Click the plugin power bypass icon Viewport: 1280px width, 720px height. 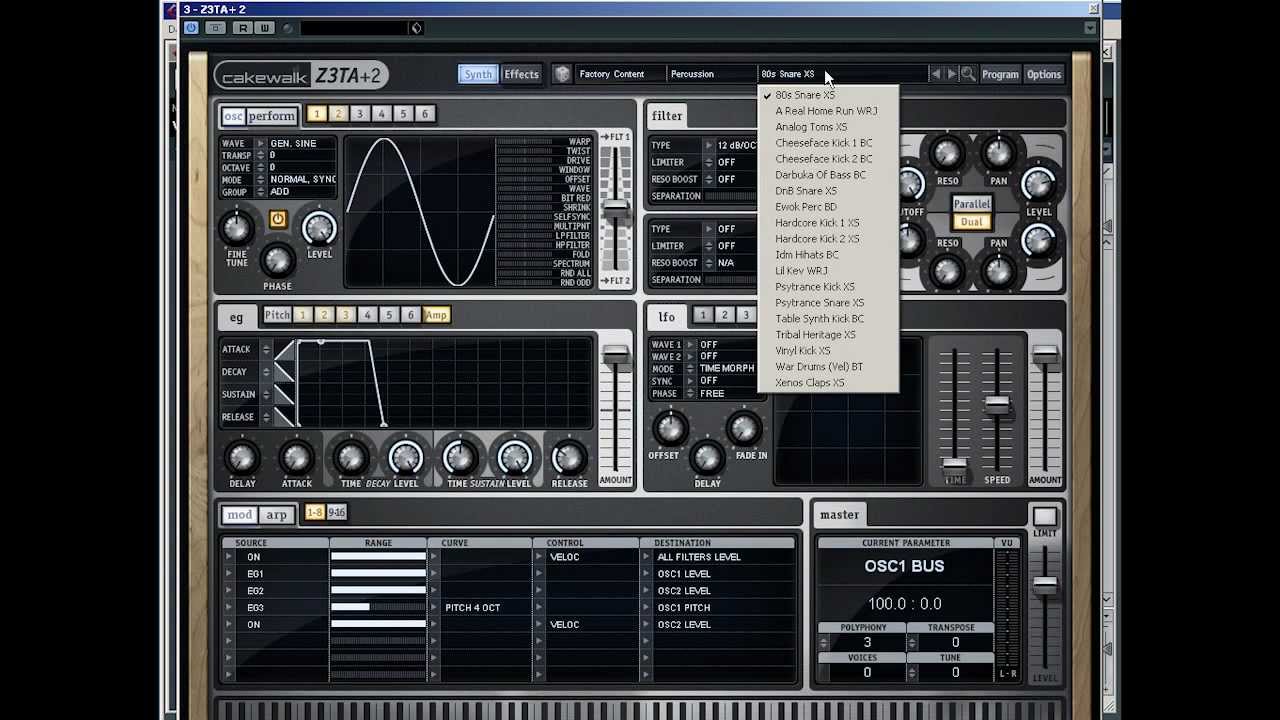coord(192,28)
